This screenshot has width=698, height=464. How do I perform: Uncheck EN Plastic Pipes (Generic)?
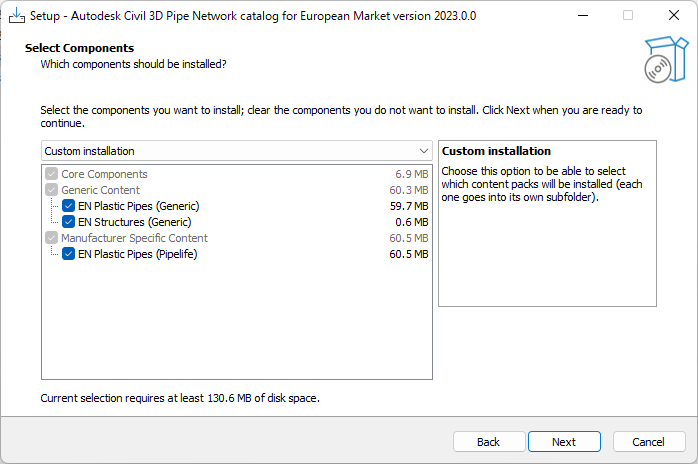coord(69,206)
